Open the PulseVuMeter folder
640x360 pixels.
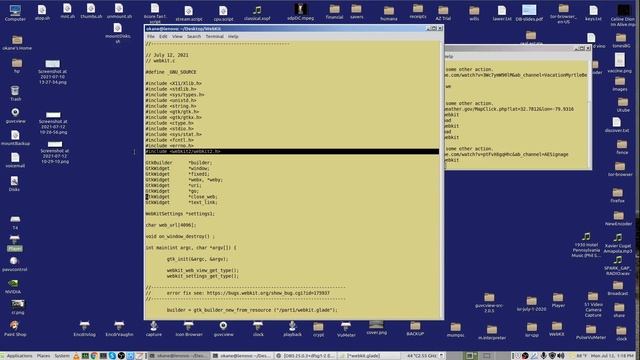pos(591,332)
